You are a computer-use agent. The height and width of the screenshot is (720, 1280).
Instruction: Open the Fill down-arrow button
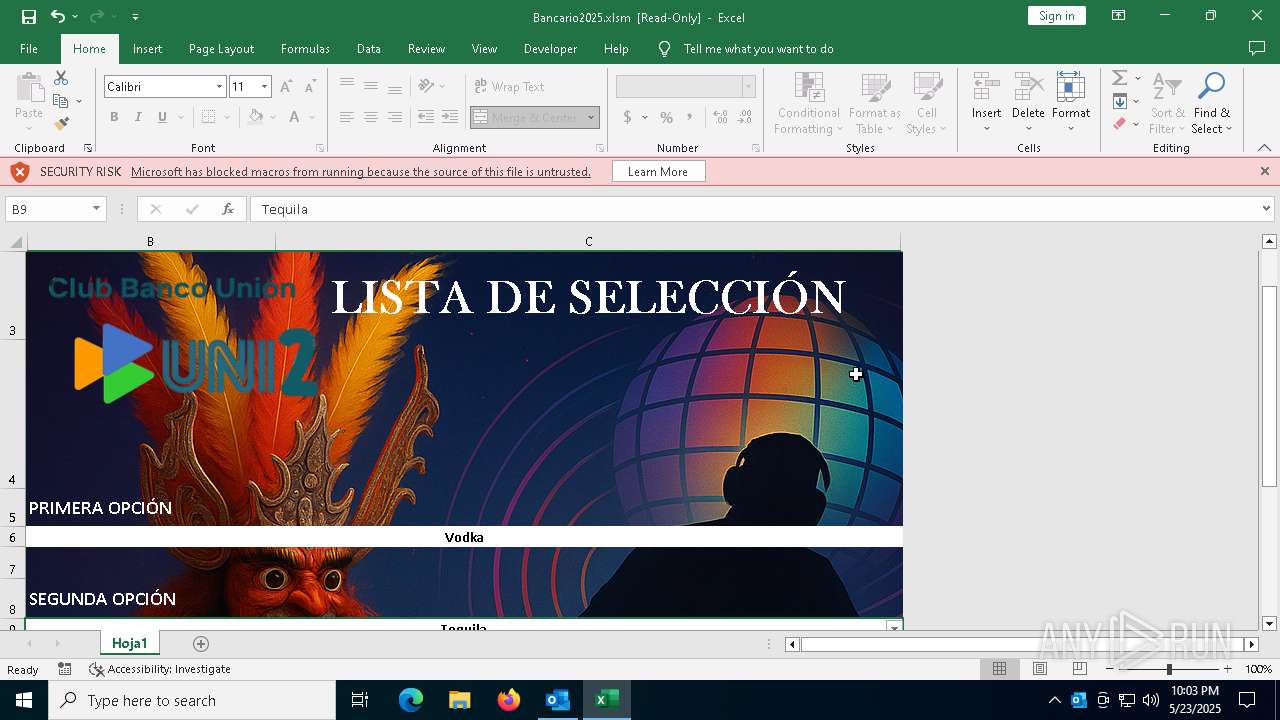(x=1120, y=101)
